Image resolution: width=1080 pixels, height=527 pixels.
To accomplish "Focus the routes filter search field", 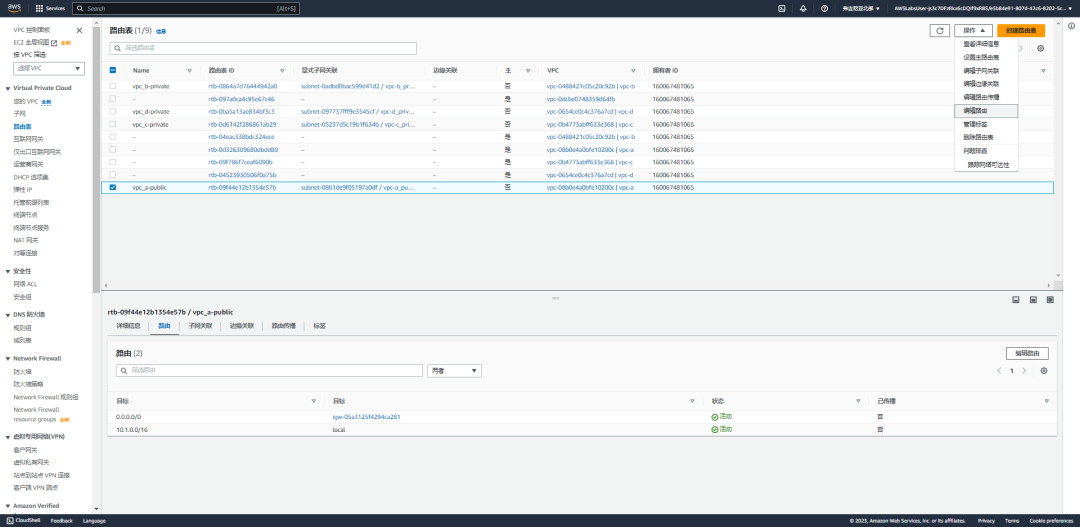I will (269, 371).
